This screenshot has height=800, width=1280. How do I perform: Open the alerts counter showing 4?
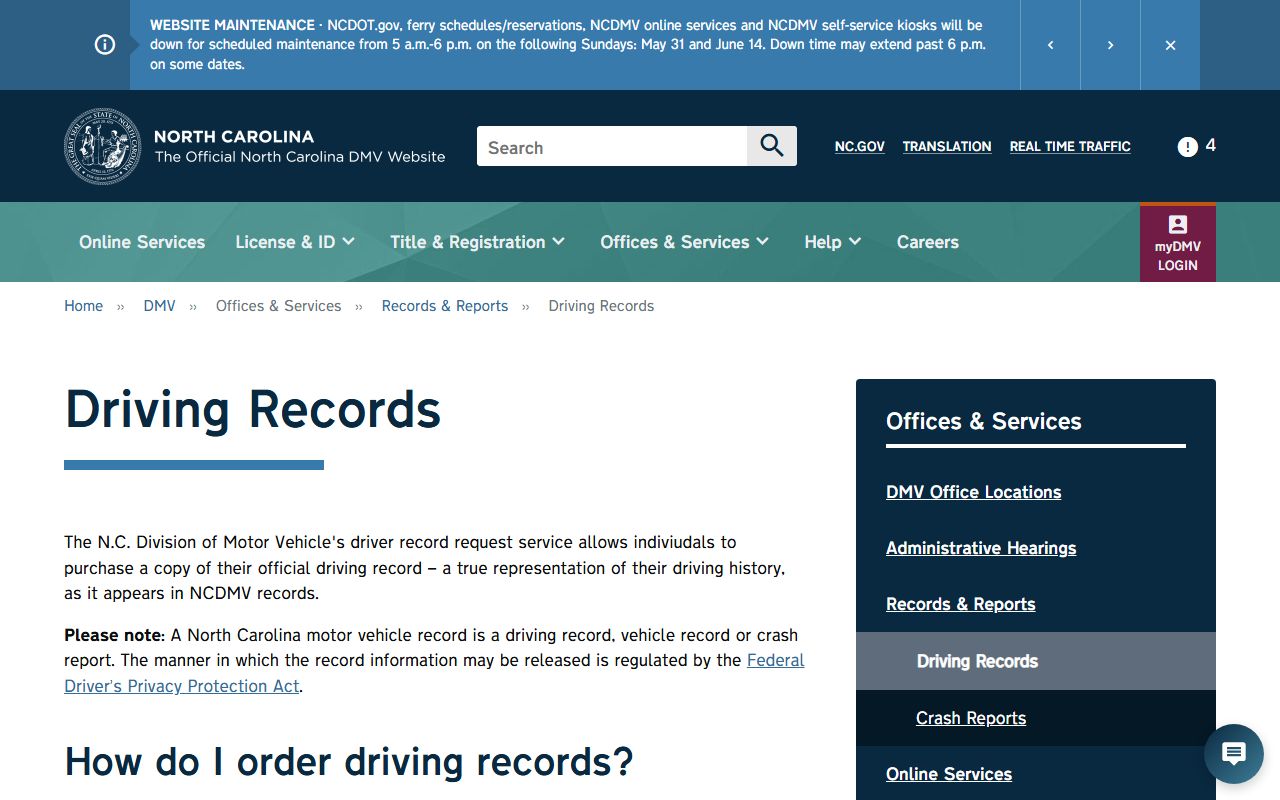1197,146
